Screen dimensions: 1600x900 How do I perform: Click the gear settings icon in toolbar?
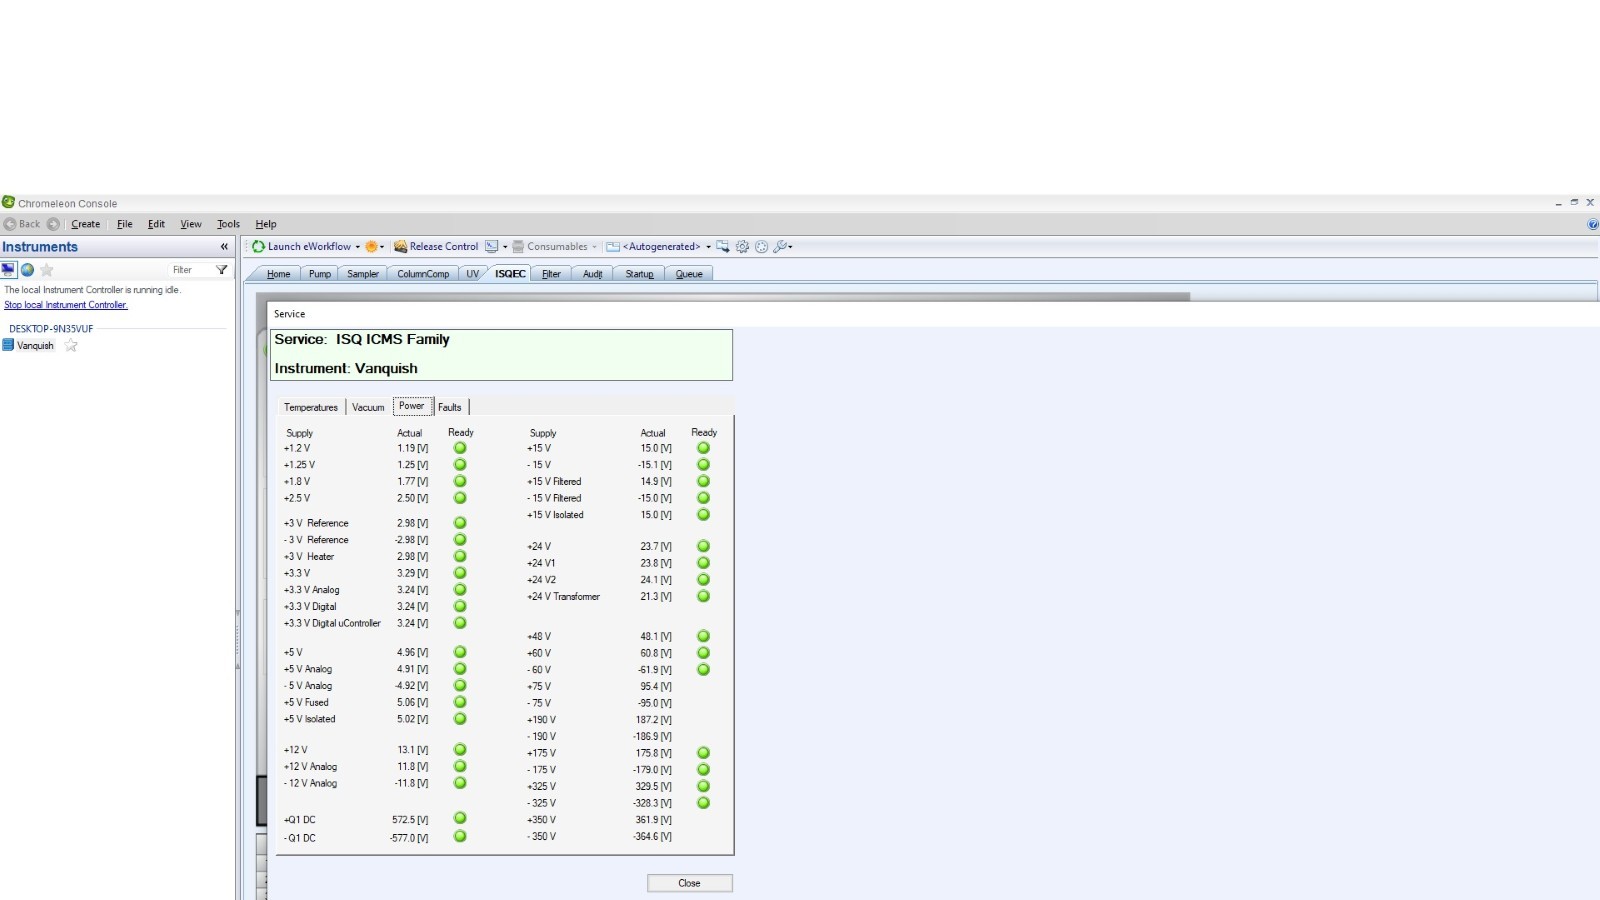(x=742, y=247)
